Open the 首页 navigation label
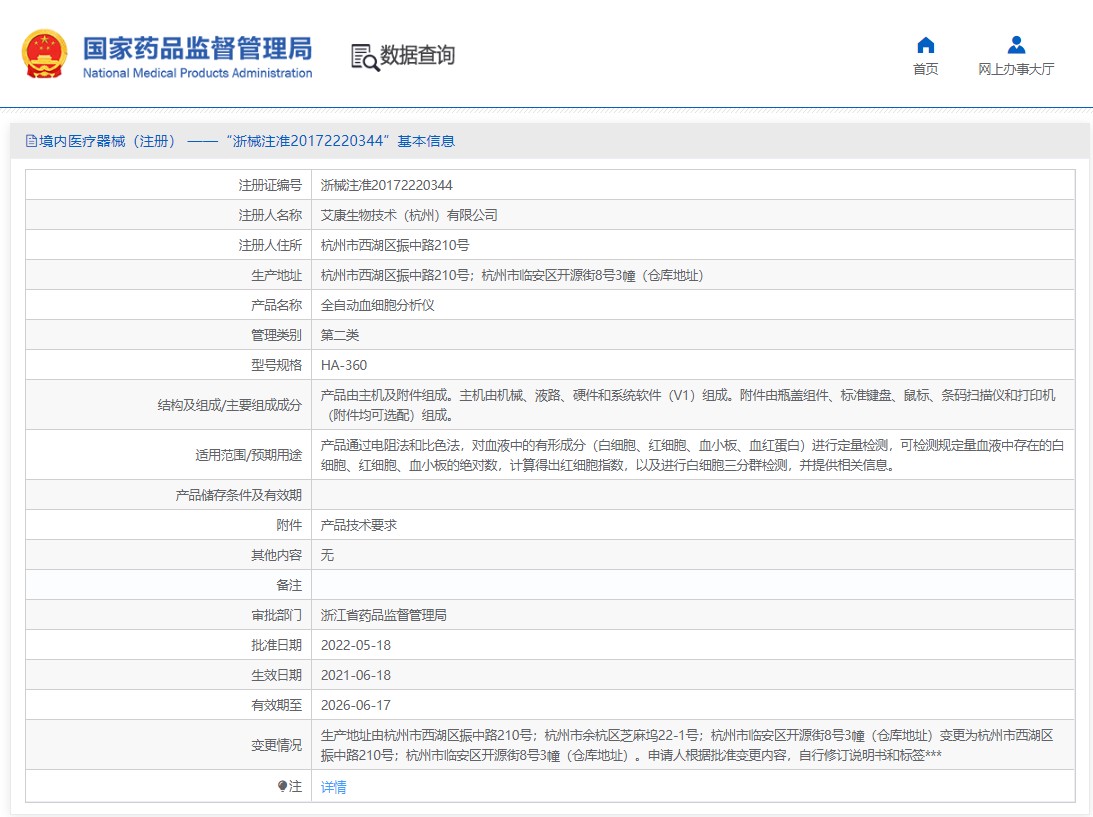The width and height of the screenshot is (1093, 817). [x=925, y=69]
